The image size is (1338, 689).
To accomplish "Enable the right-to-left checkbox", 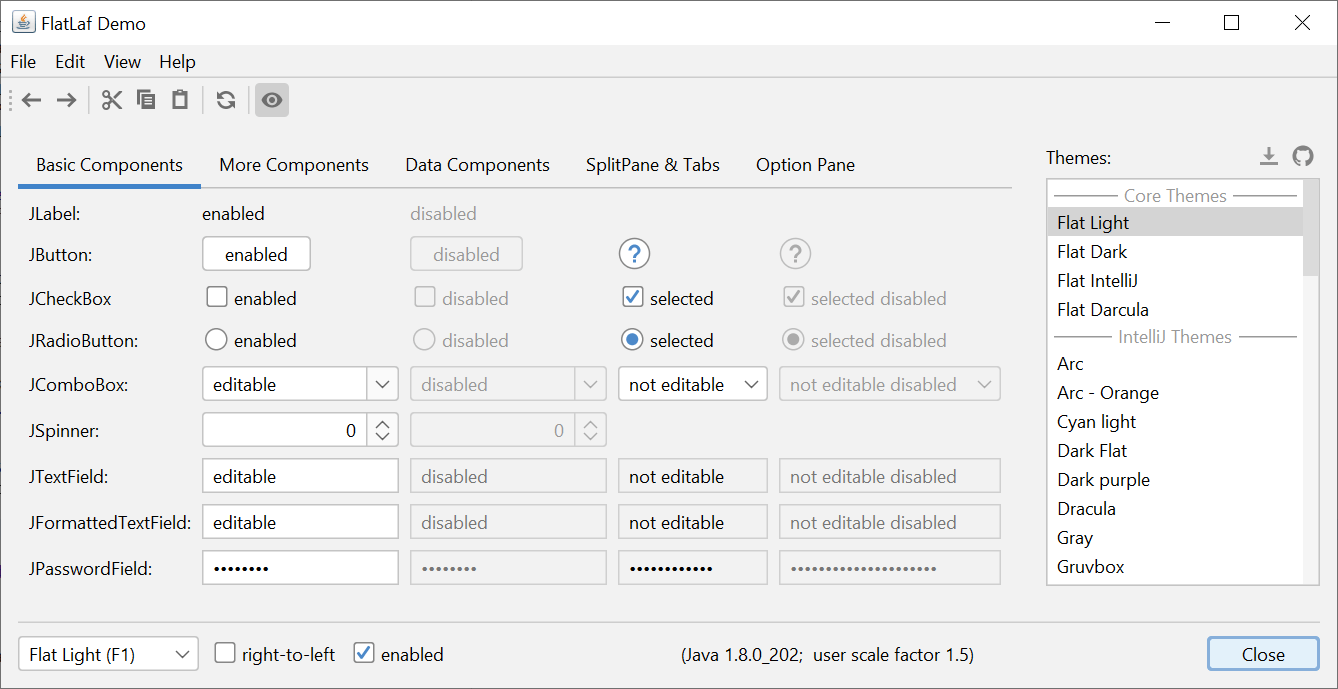I will 225,653.
